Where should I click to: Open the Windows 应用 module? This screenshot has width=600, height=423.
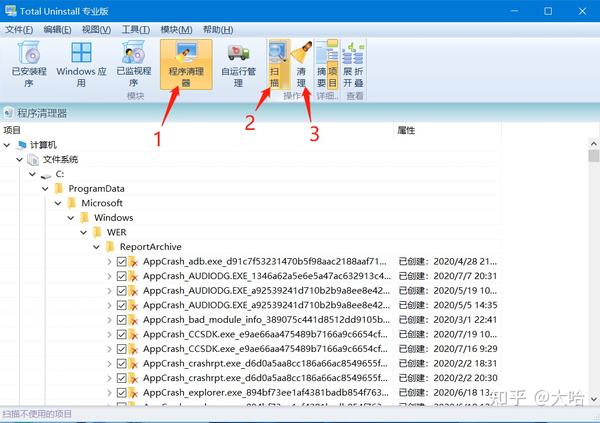81,64
